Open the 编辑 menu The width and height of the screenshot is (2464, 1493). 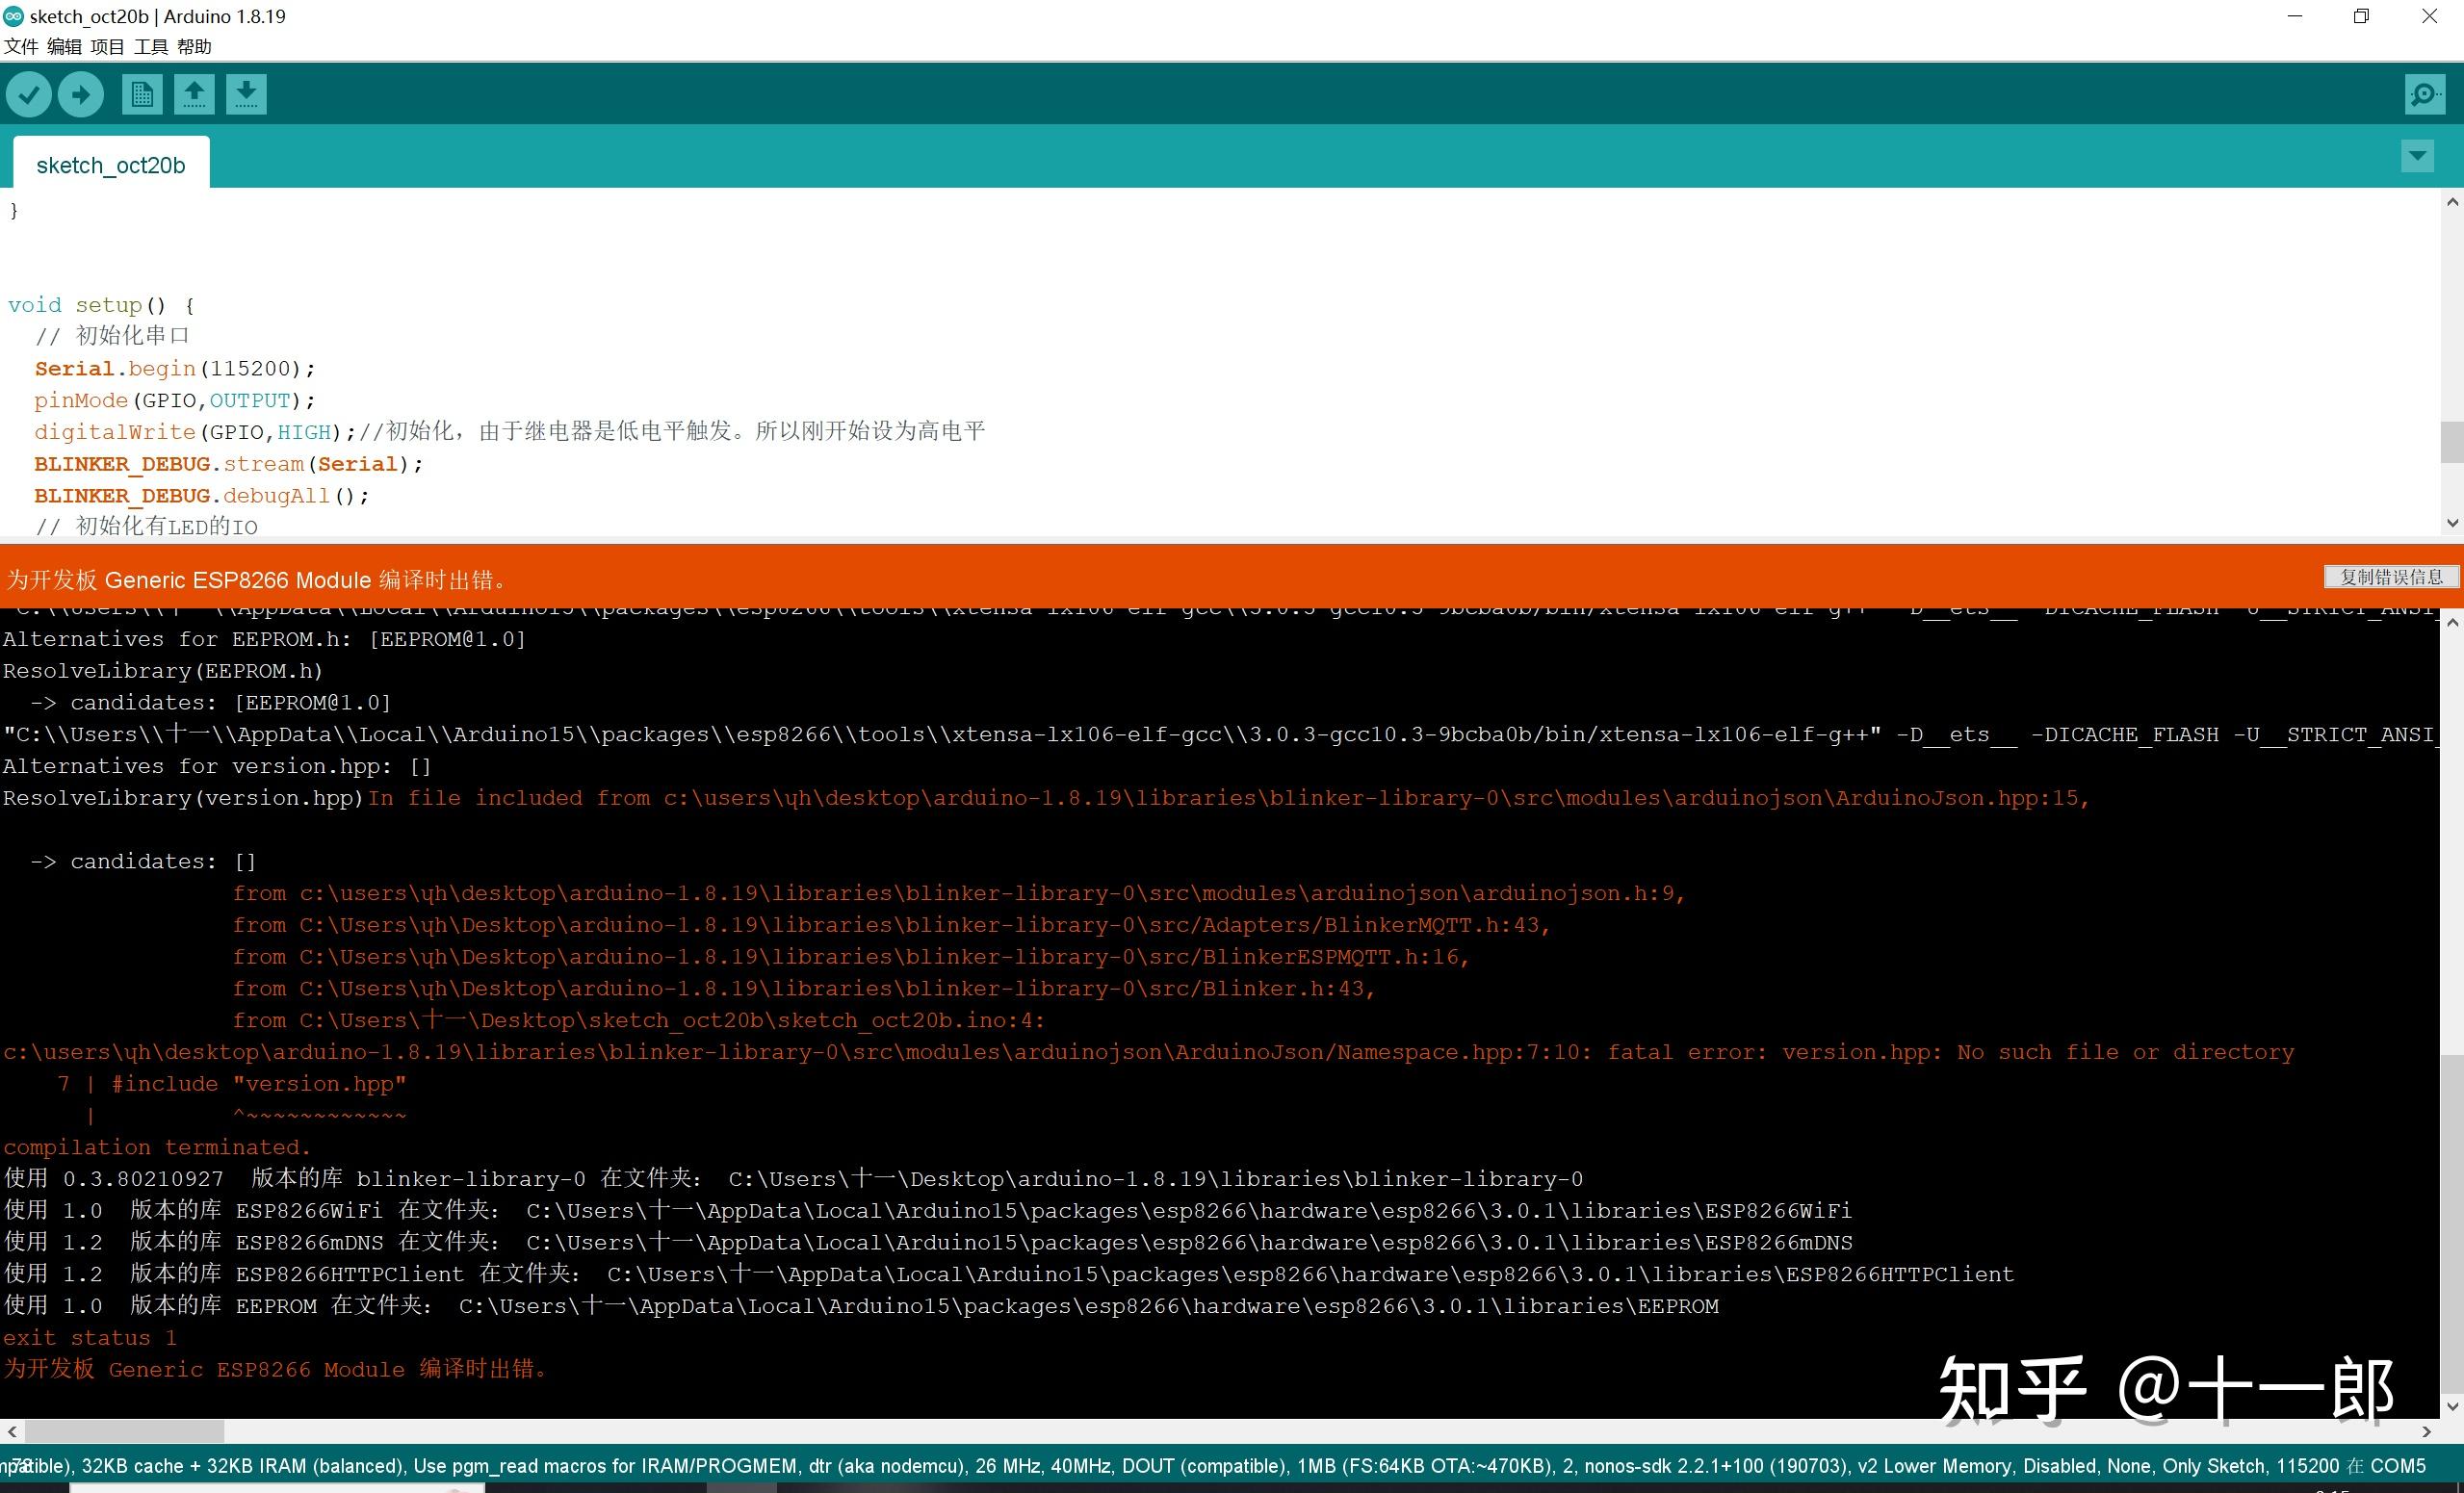[64, 46]
